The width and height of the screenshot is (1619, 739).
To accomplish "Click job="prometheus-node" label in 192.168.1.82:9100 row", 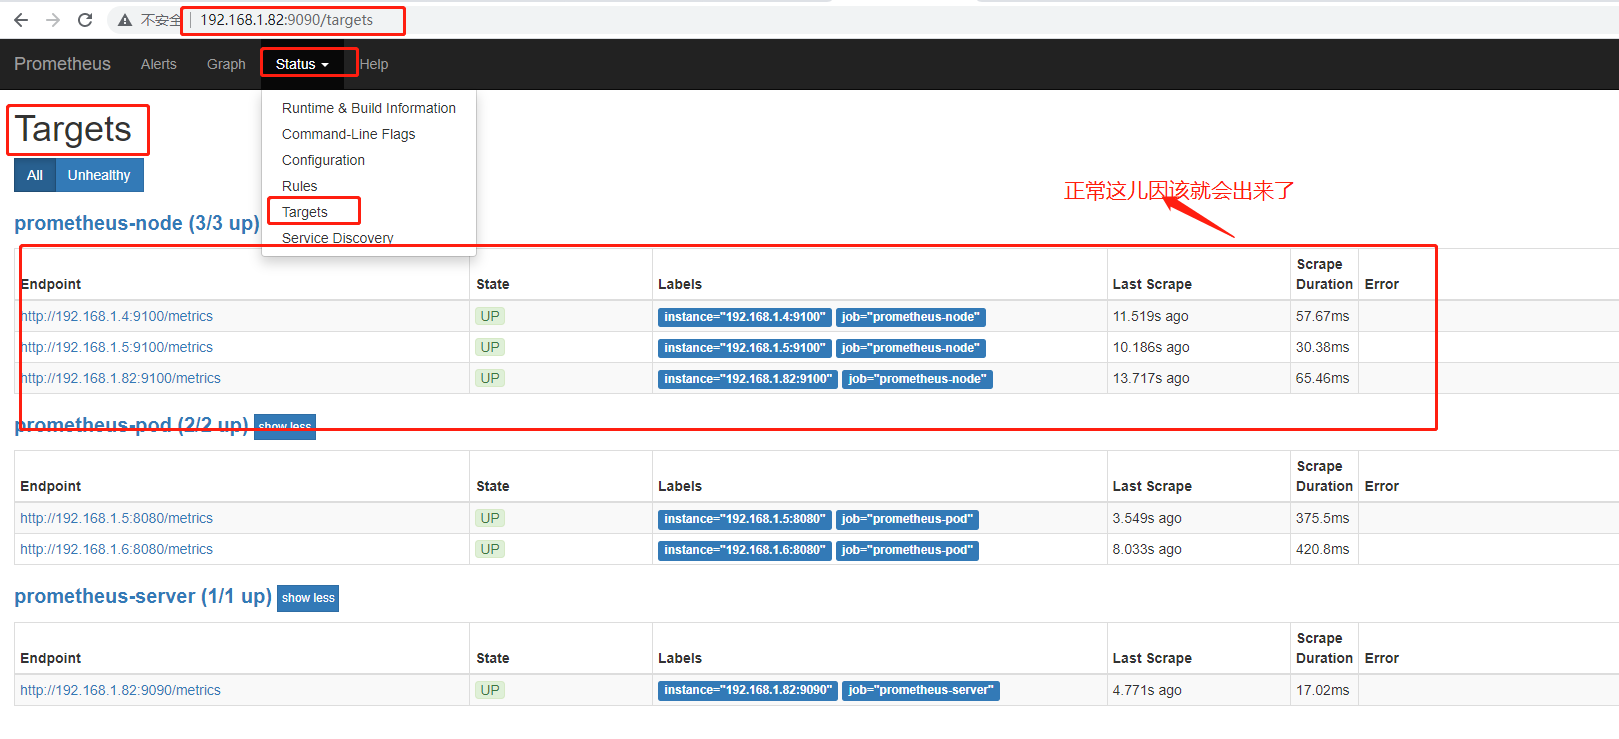I will pos(917,379).
